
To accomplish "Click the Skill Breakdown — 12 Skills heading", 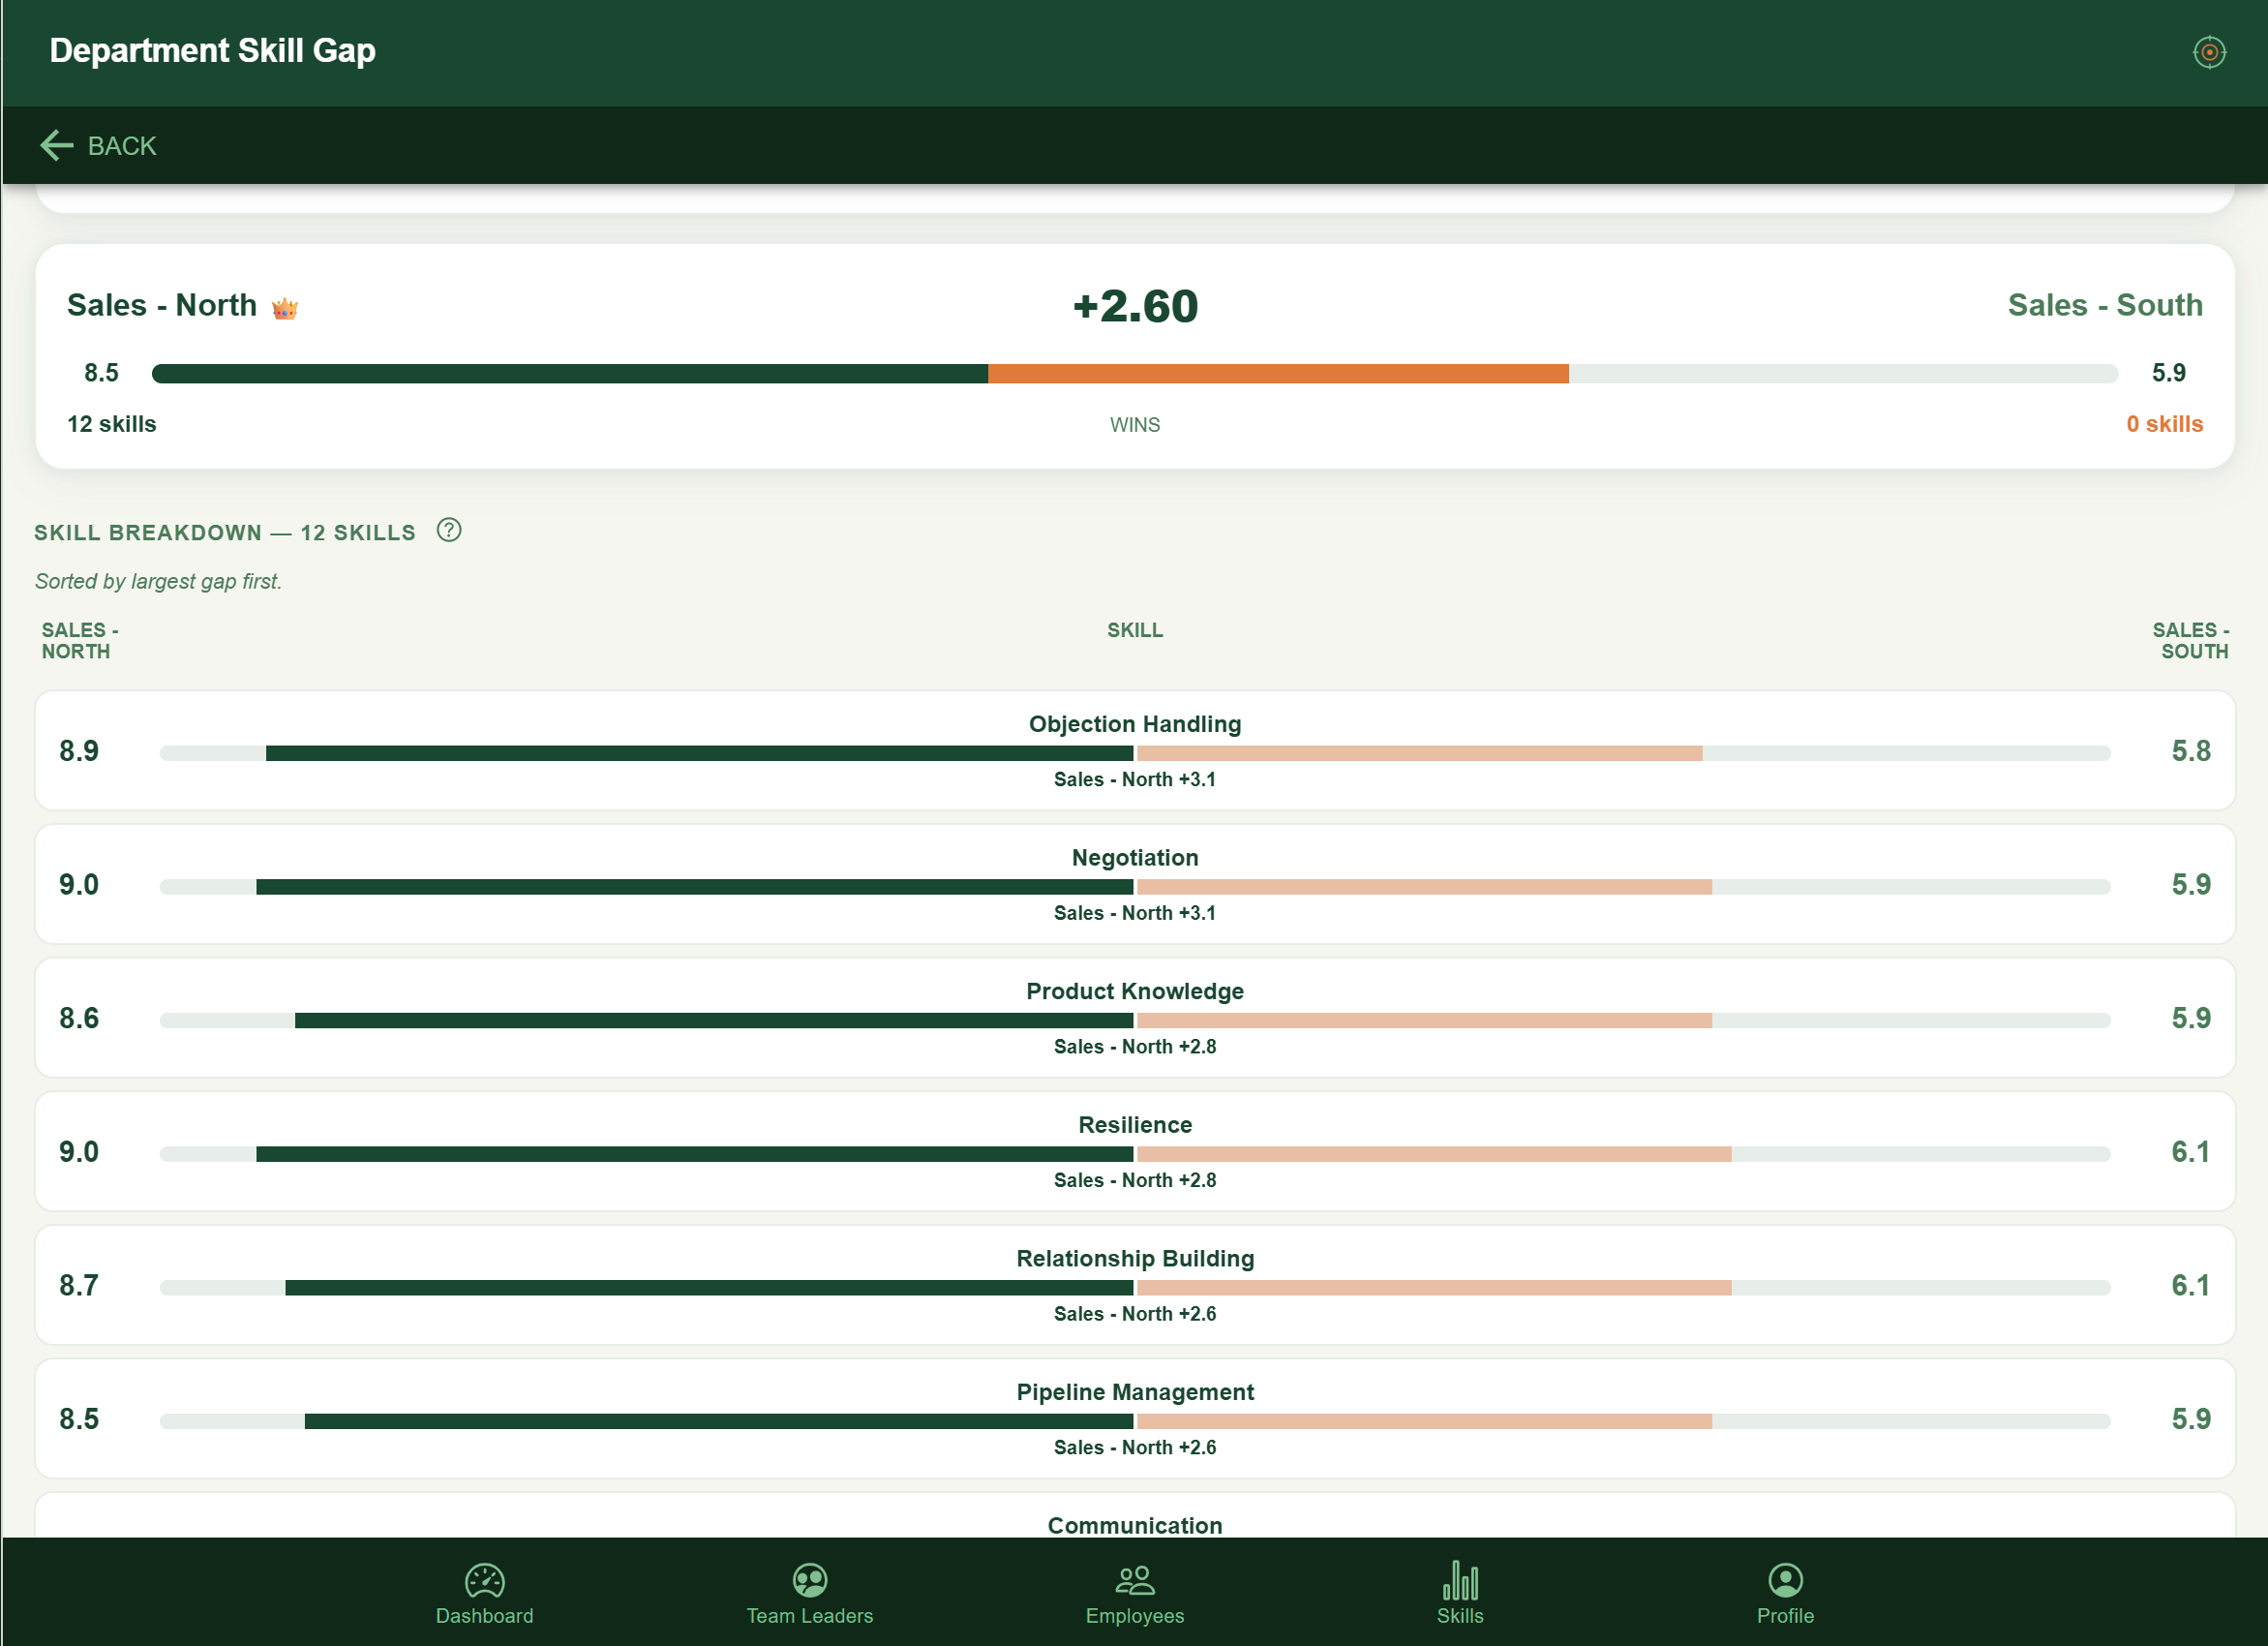I will pyautogui.click(x=225, y=532).
